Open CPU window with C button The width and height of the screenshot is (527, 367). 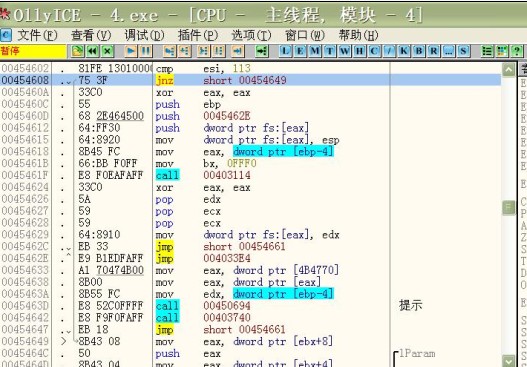point(374,51)
